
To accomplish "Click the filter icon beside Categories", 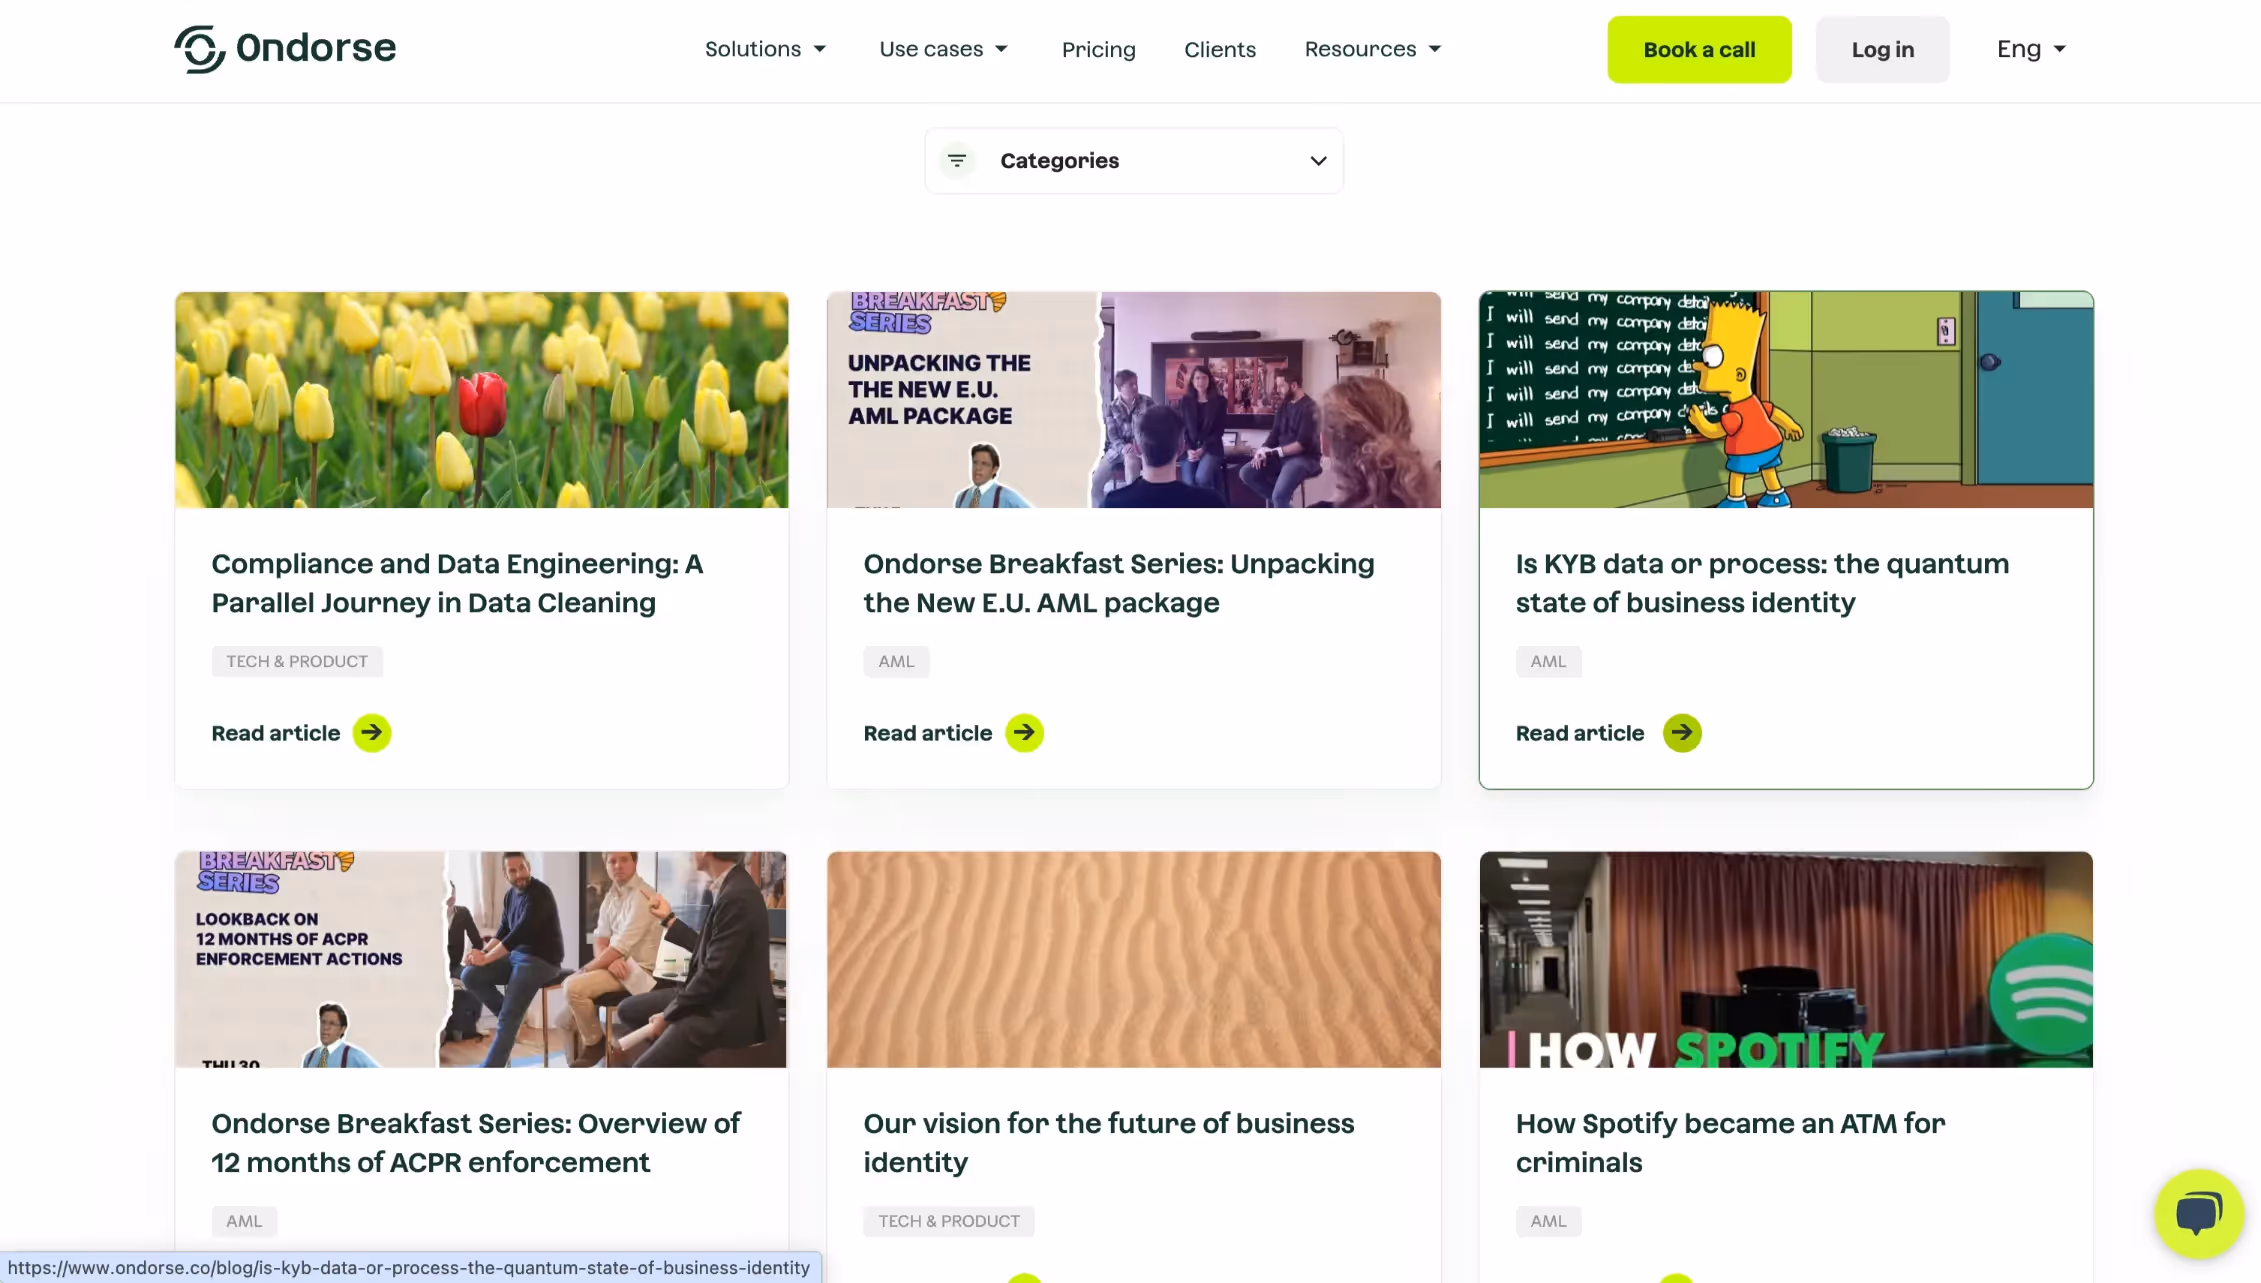I will click(x=957, y=160).
